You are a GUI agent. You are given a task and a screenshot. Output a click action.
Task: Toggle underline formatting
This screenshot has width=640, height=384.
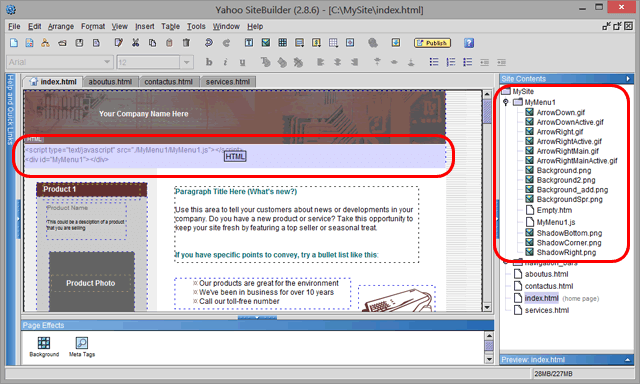(x=242, y=62)
